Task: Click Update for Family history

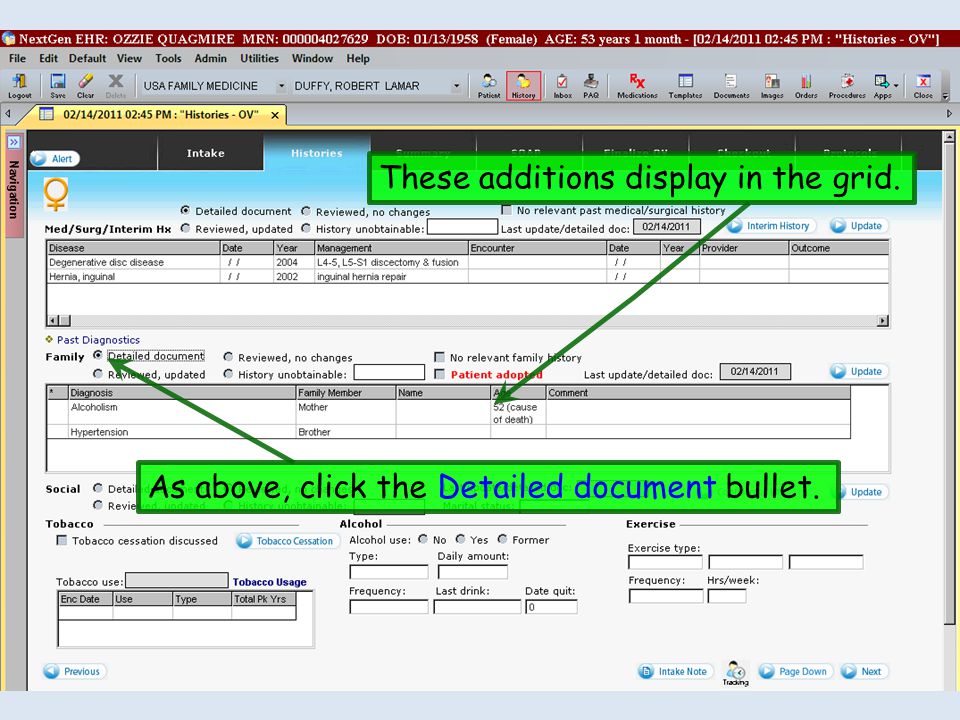Action: coord(857,372)
